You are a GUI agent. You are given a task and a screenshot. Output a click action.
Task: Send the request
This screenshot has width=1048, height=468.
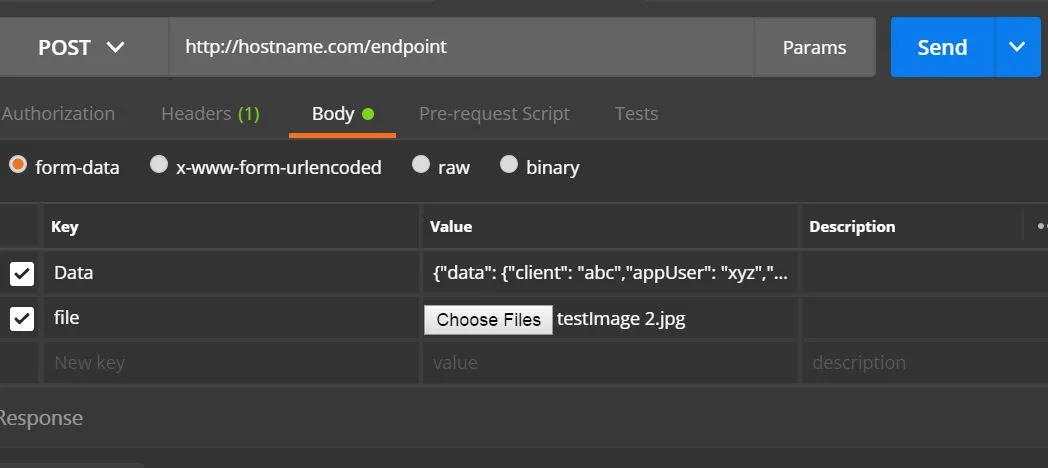click(942, 47)
